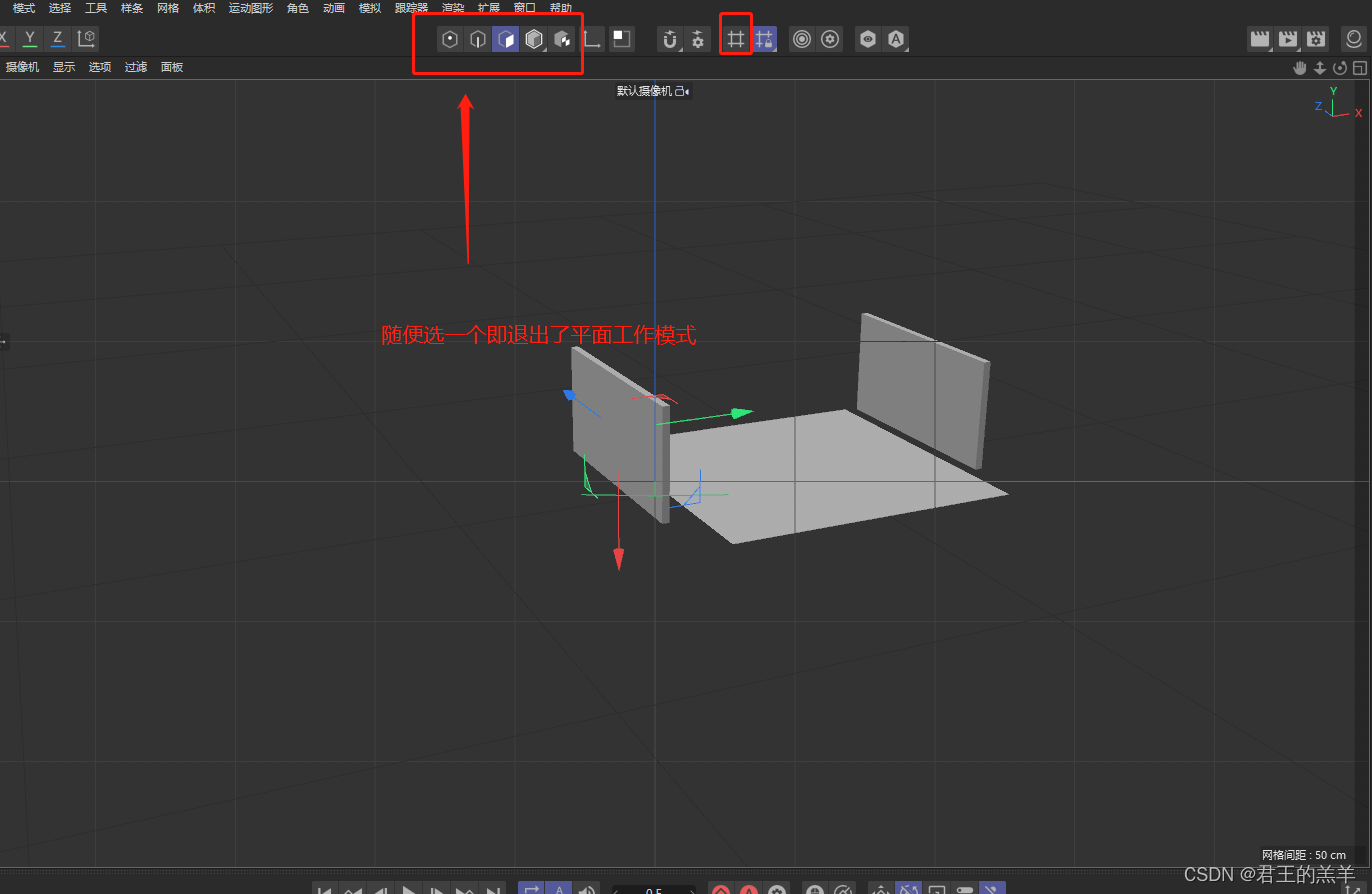Screen dimensions: 1372x894
Task: Open the 帮助 menu
Action: 561,8
